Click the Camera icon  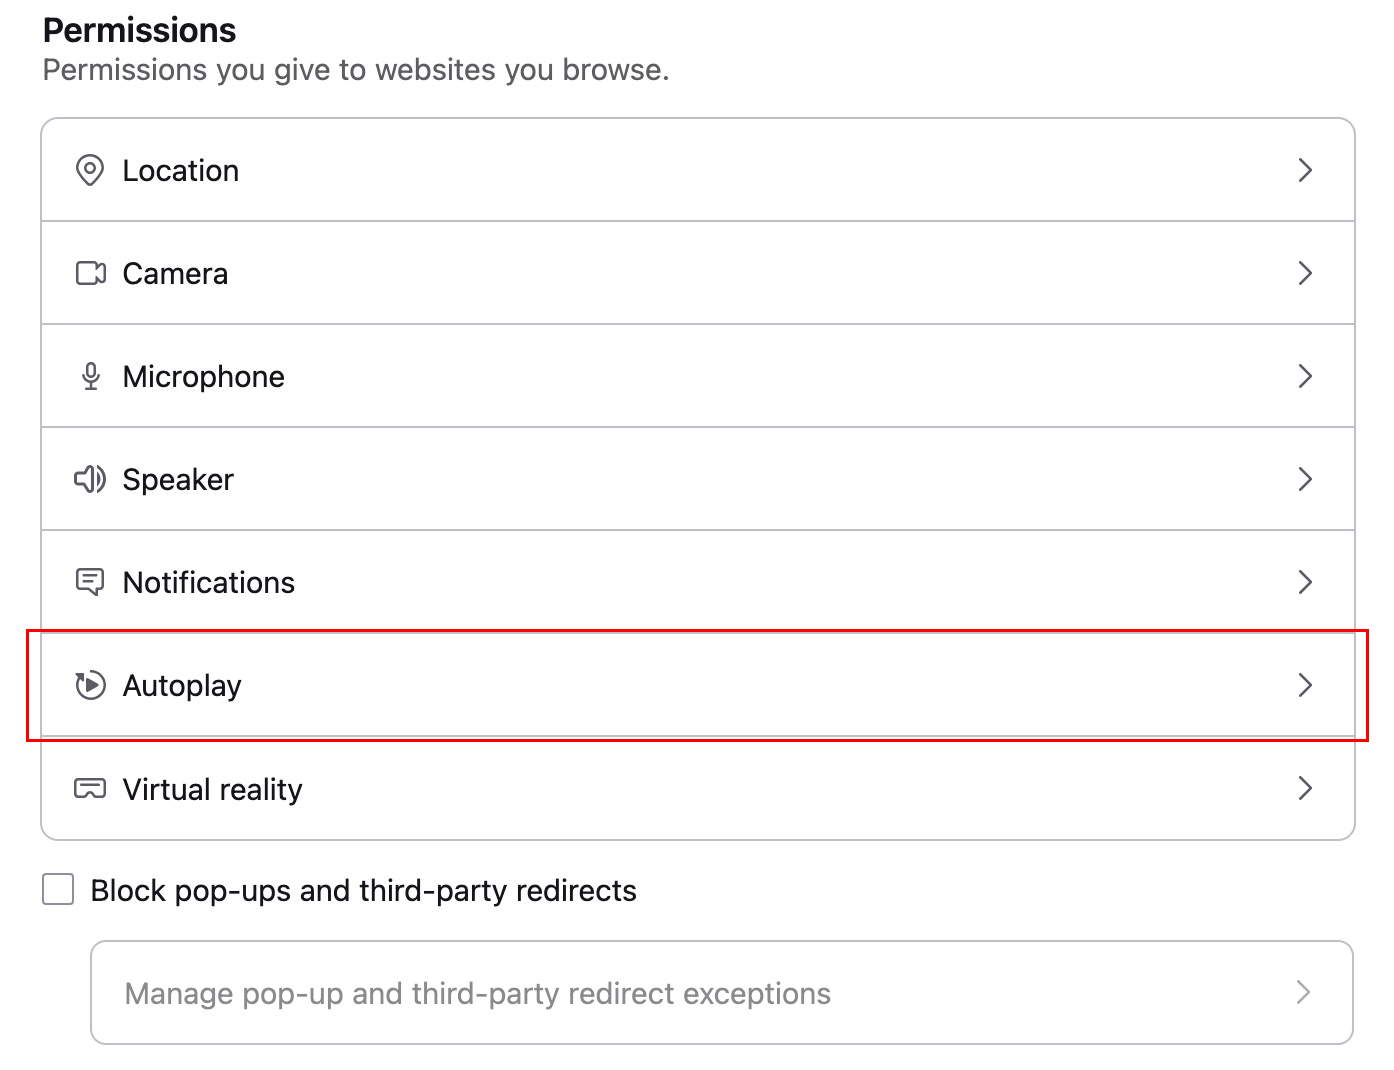[x=91, y=273]
